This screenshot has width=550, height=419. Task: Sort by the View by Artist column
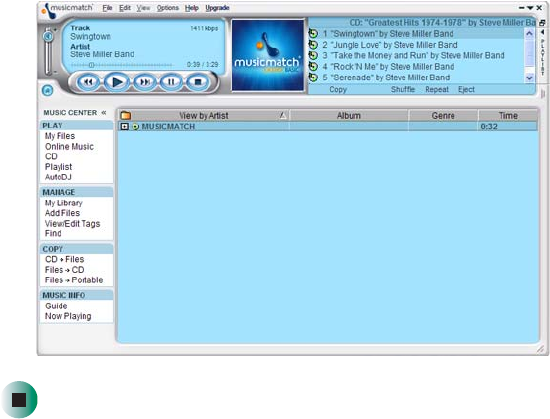(x=203, y=115)
